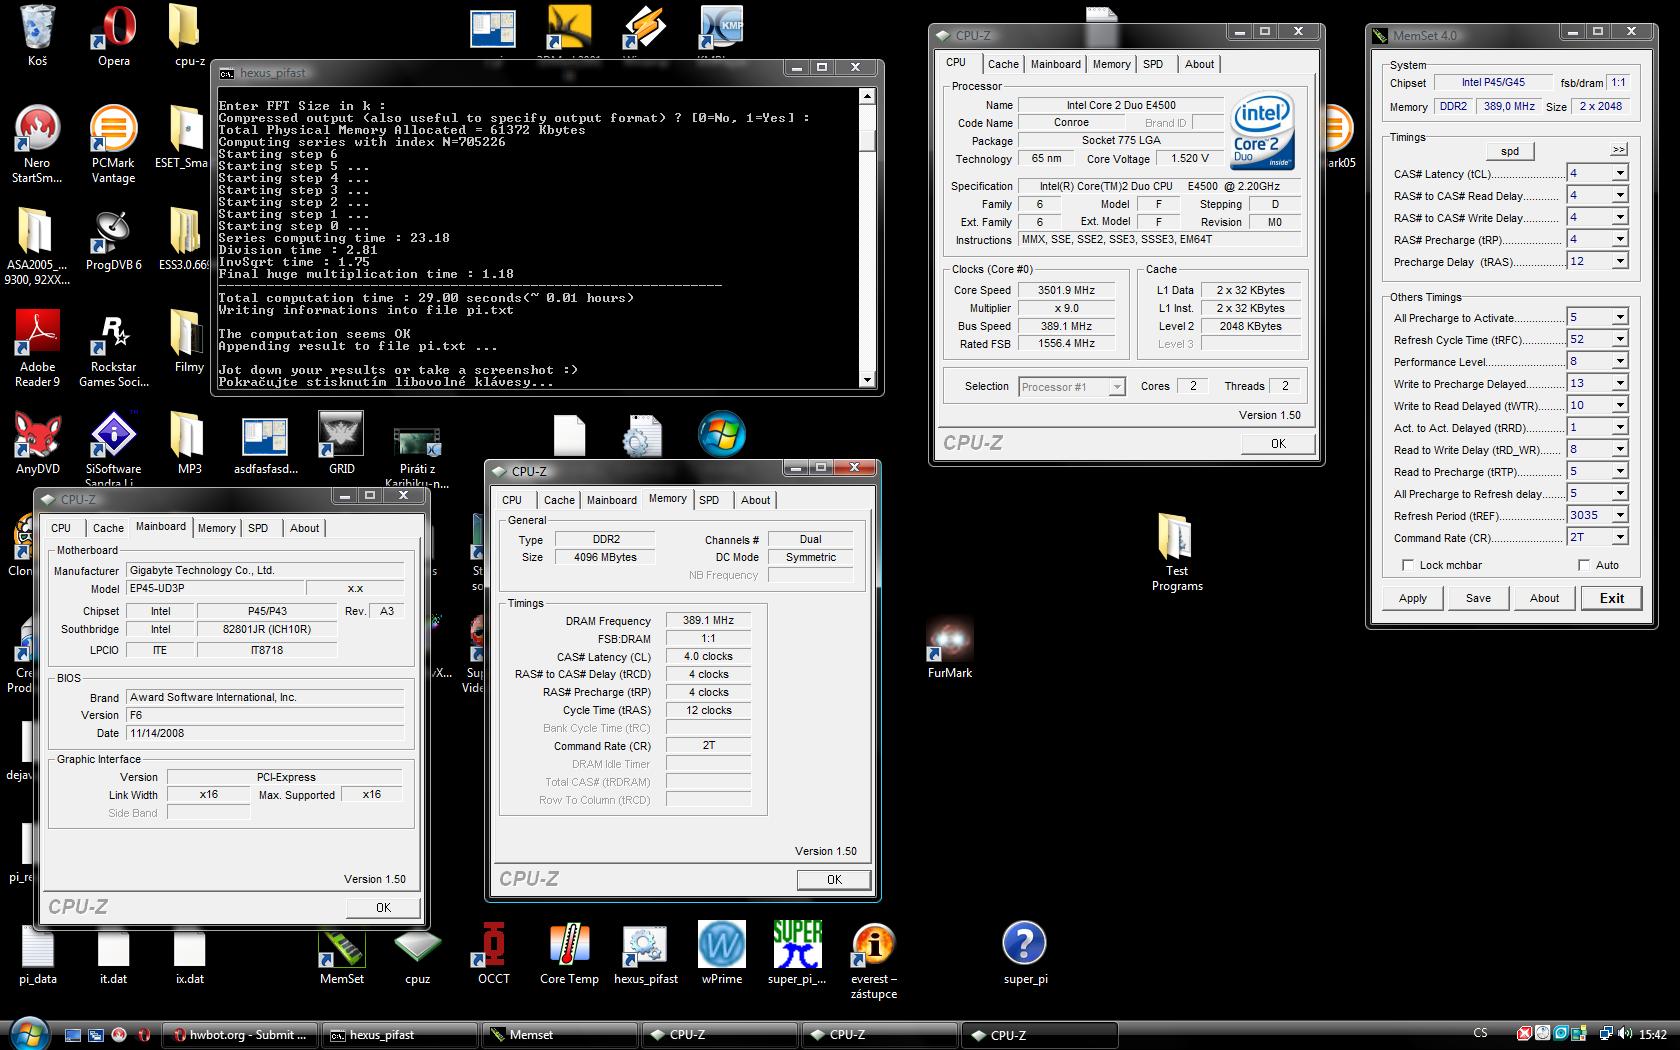Click the Core Speed 3501.9 MHz field

point(1068,290)
